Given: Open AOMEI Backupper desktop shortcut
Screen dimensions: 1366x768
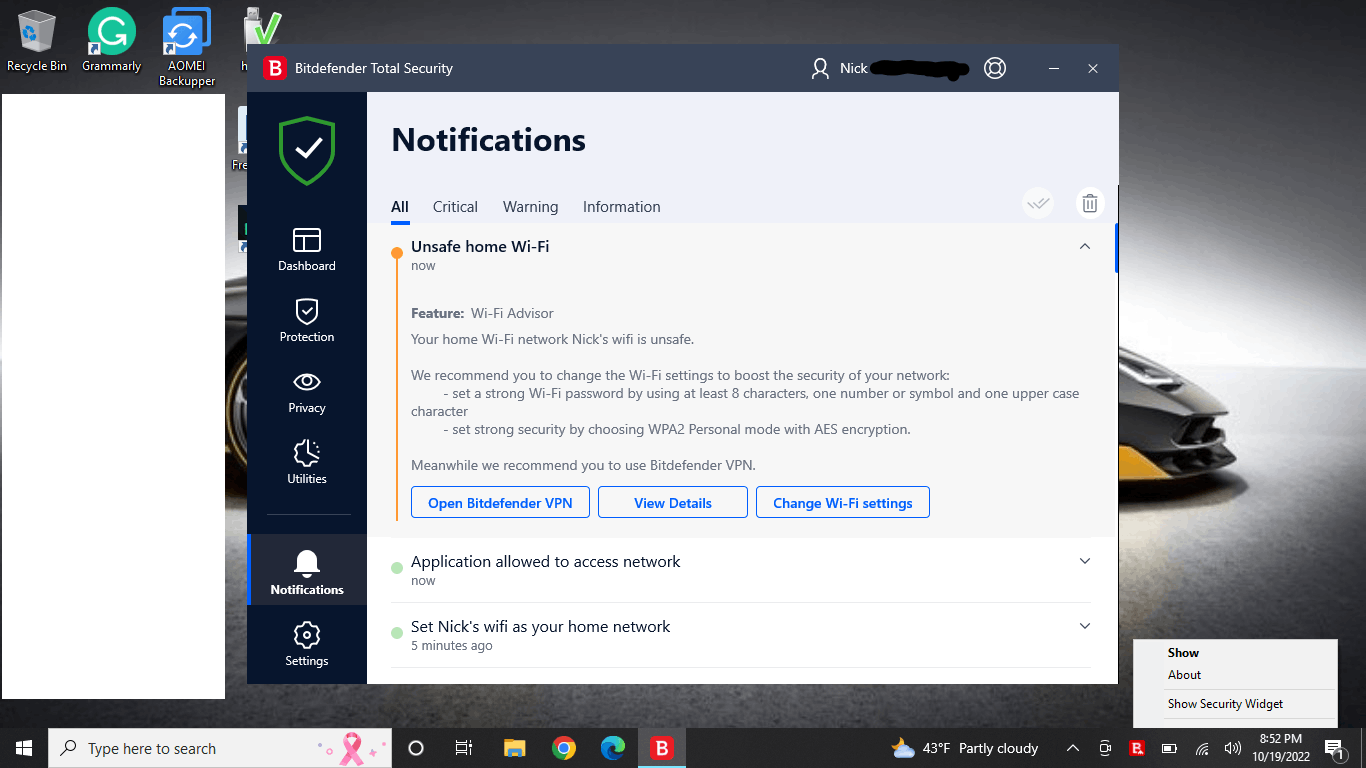Looking at the screenshot, I should [187, 47].
